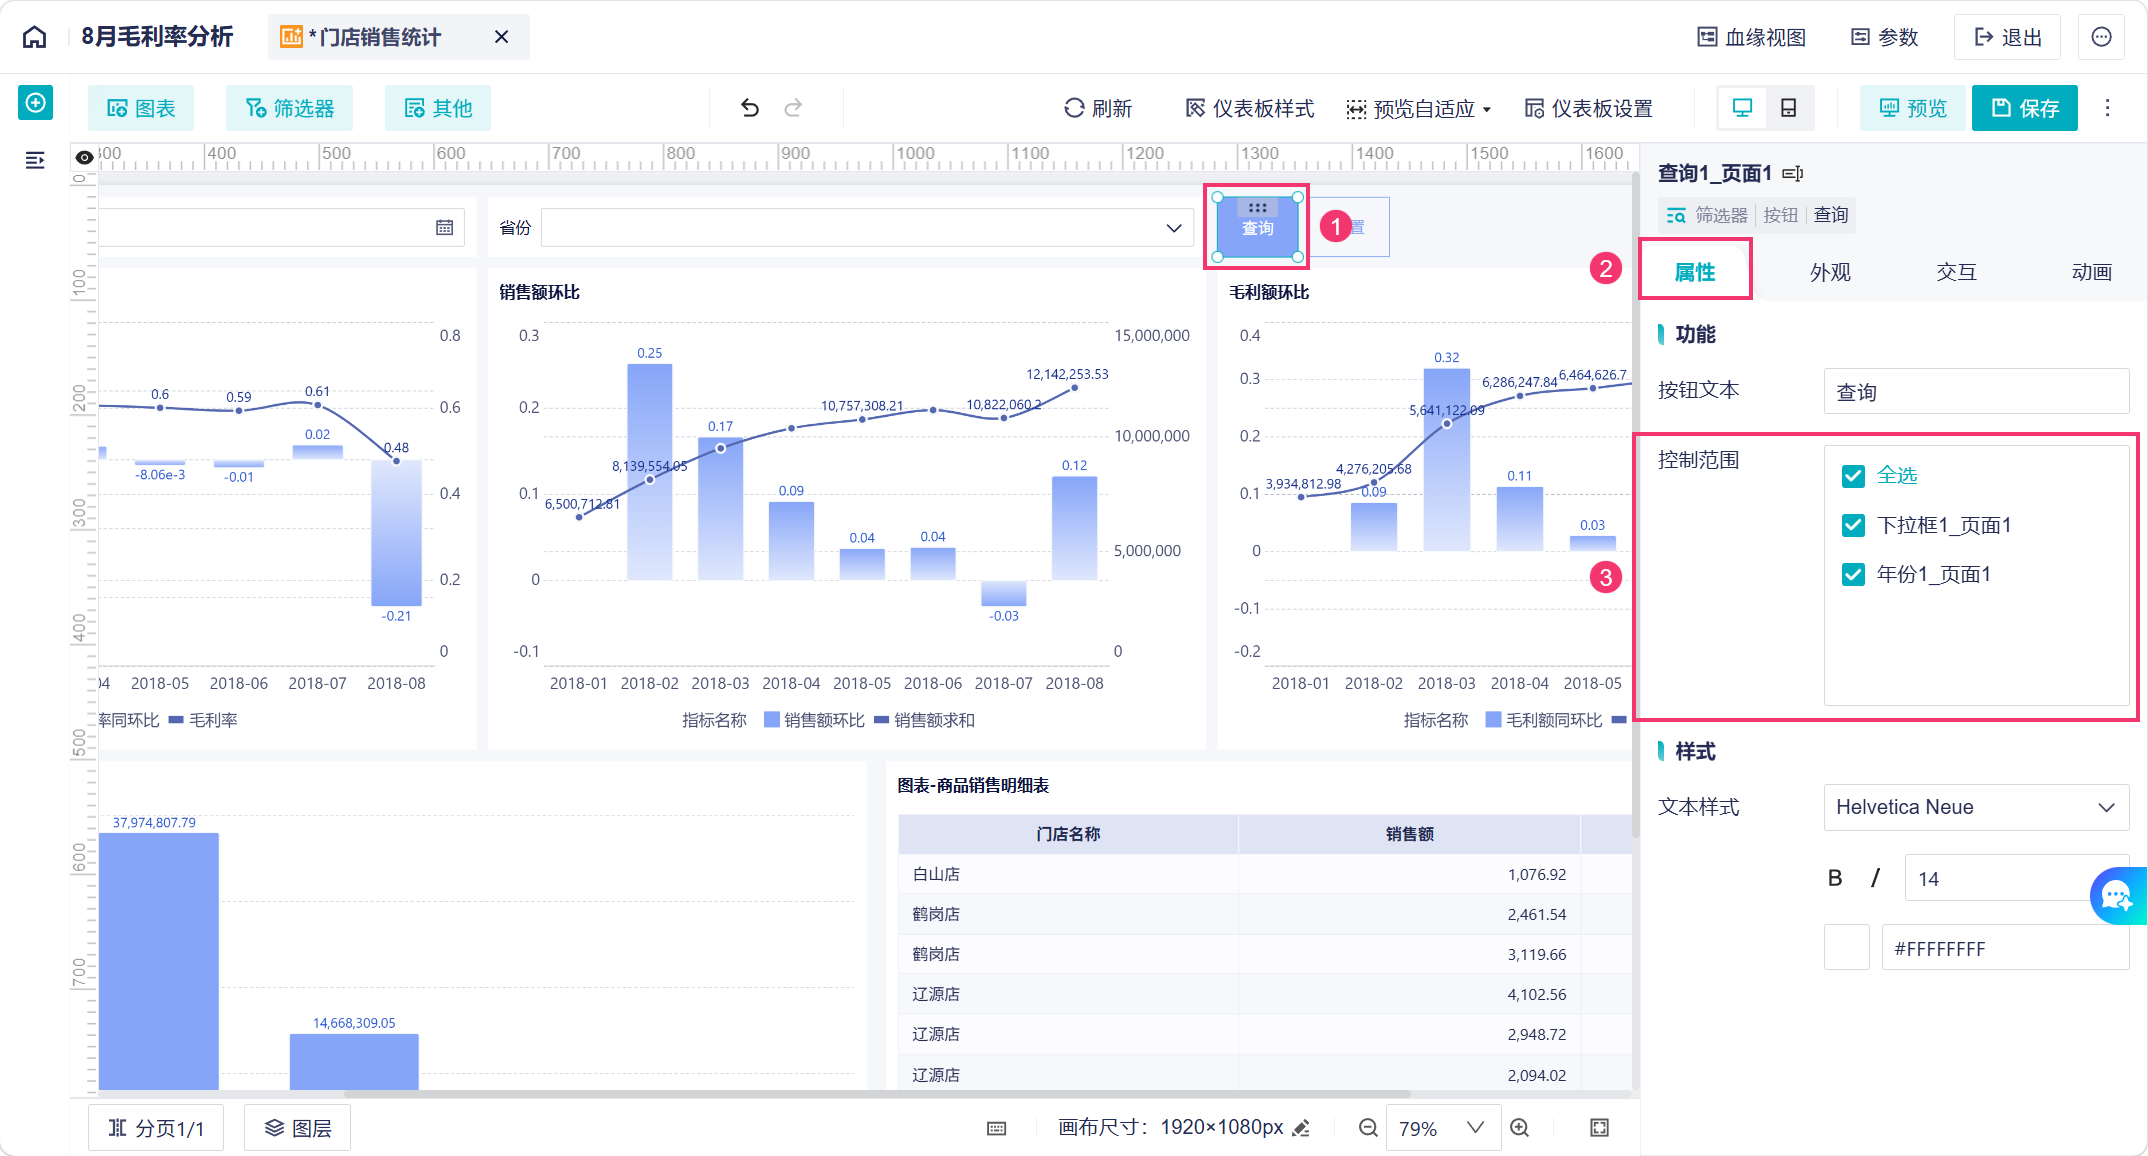The width and height of the screenshot is (2148, 1156).
Task: Select the 白山店 table cell
Action: 1068,874
